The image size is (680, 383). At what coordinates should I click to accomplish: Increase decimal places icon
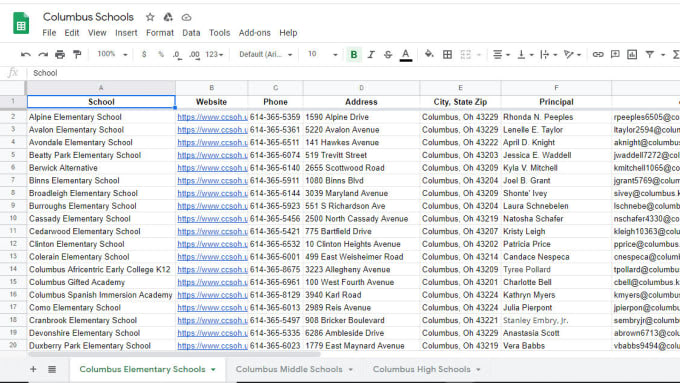tap(194, 55)
